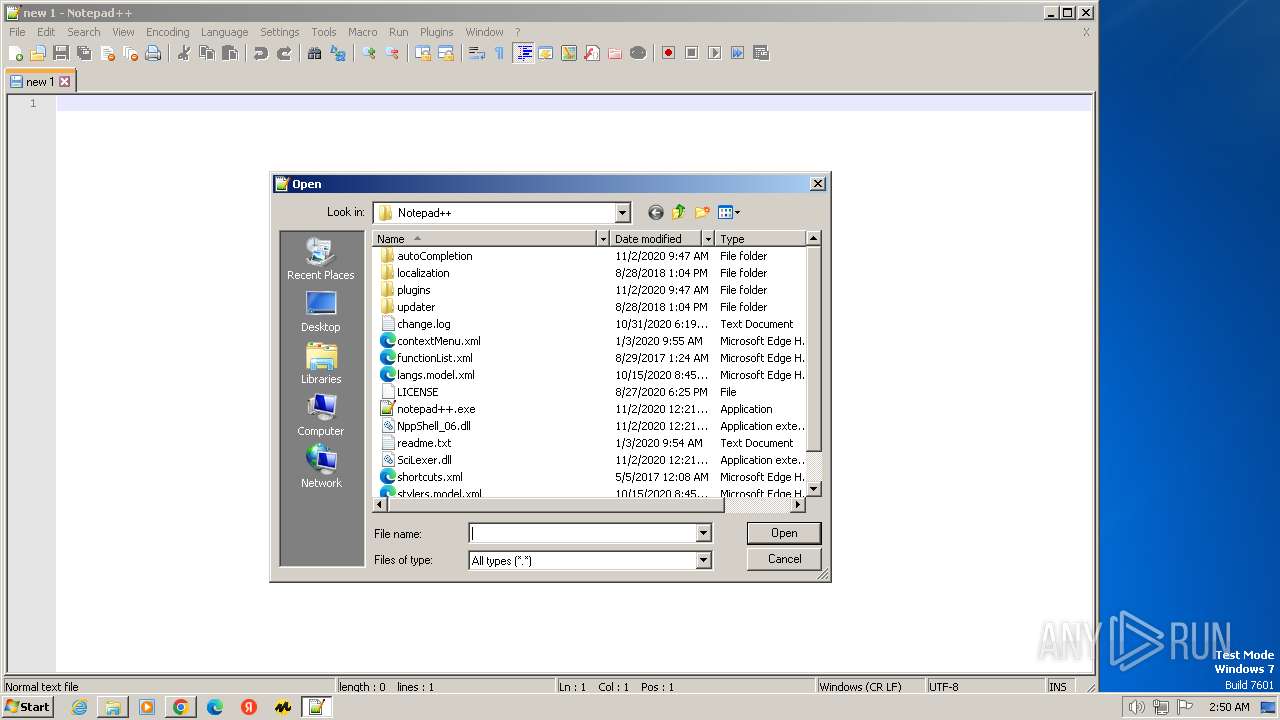Click the Print toolbar icon

tap(153, 53)
